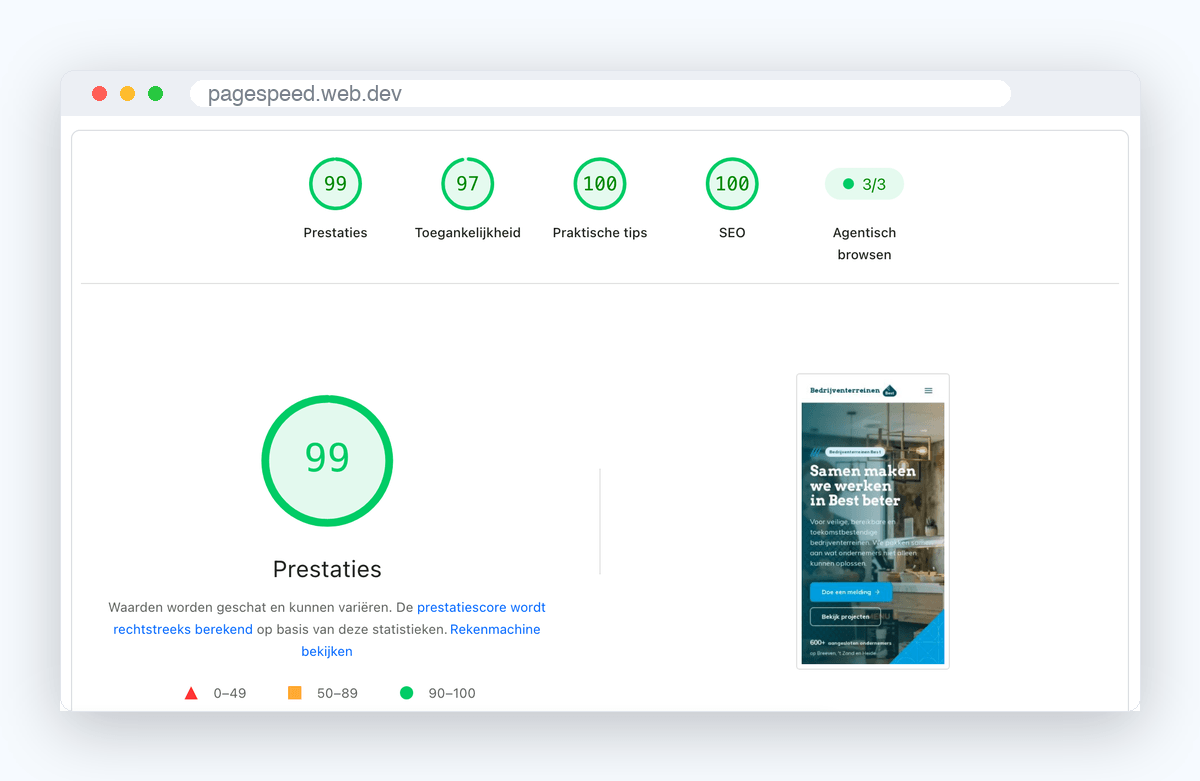Click the 'Agentisch browsen' label

tap(864, 244)
